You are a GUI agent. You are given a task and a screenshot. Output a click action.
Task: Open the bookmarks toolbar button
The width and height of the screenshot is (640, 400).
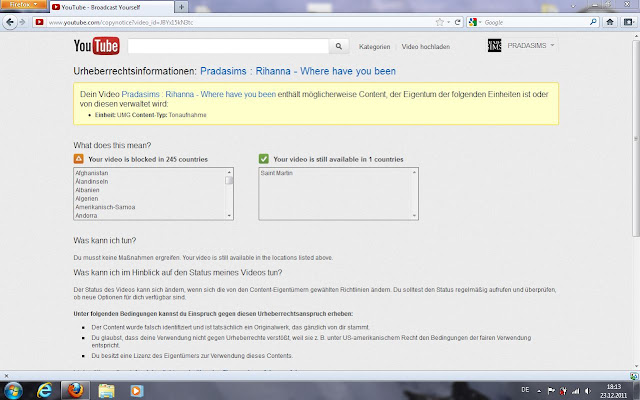click(x=629, y=22)
